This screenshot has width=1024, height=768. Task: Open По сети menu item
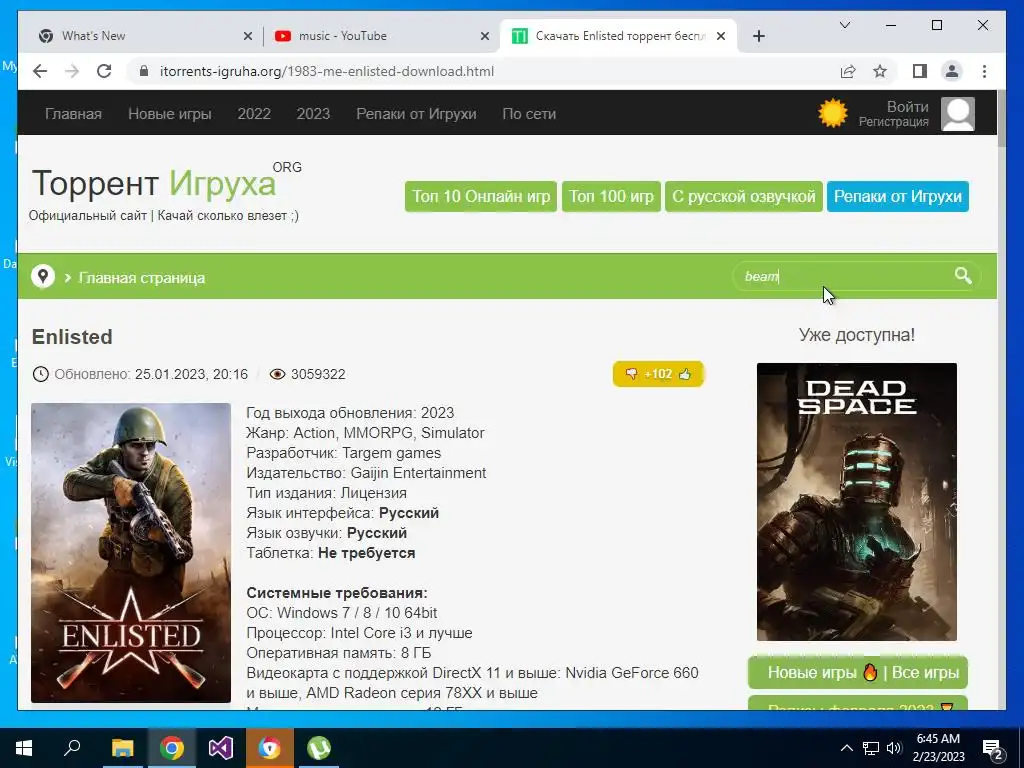click(x=529, y=114)
